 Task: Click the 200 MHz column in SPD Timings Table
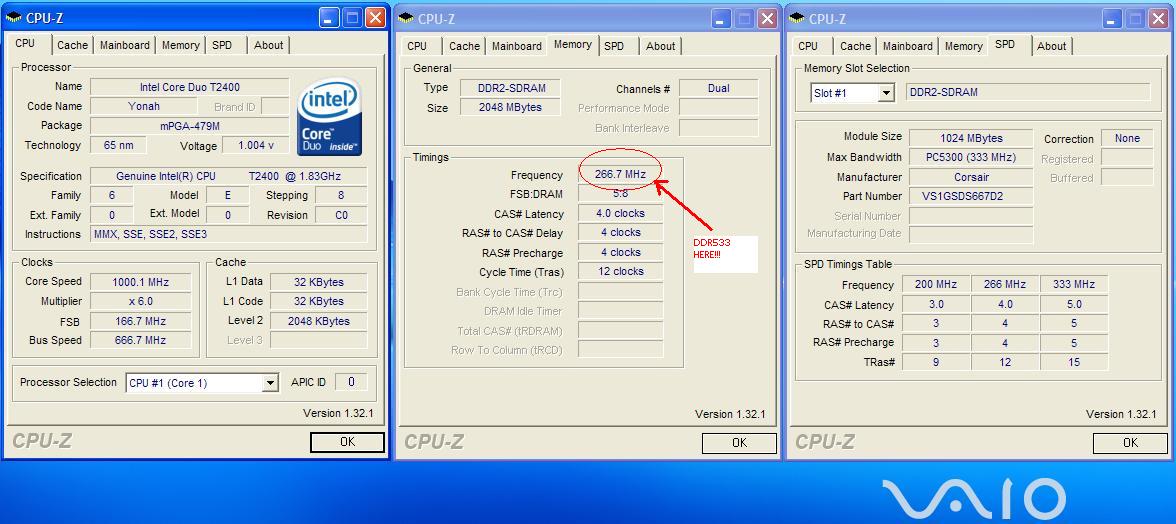click(936, 285)
